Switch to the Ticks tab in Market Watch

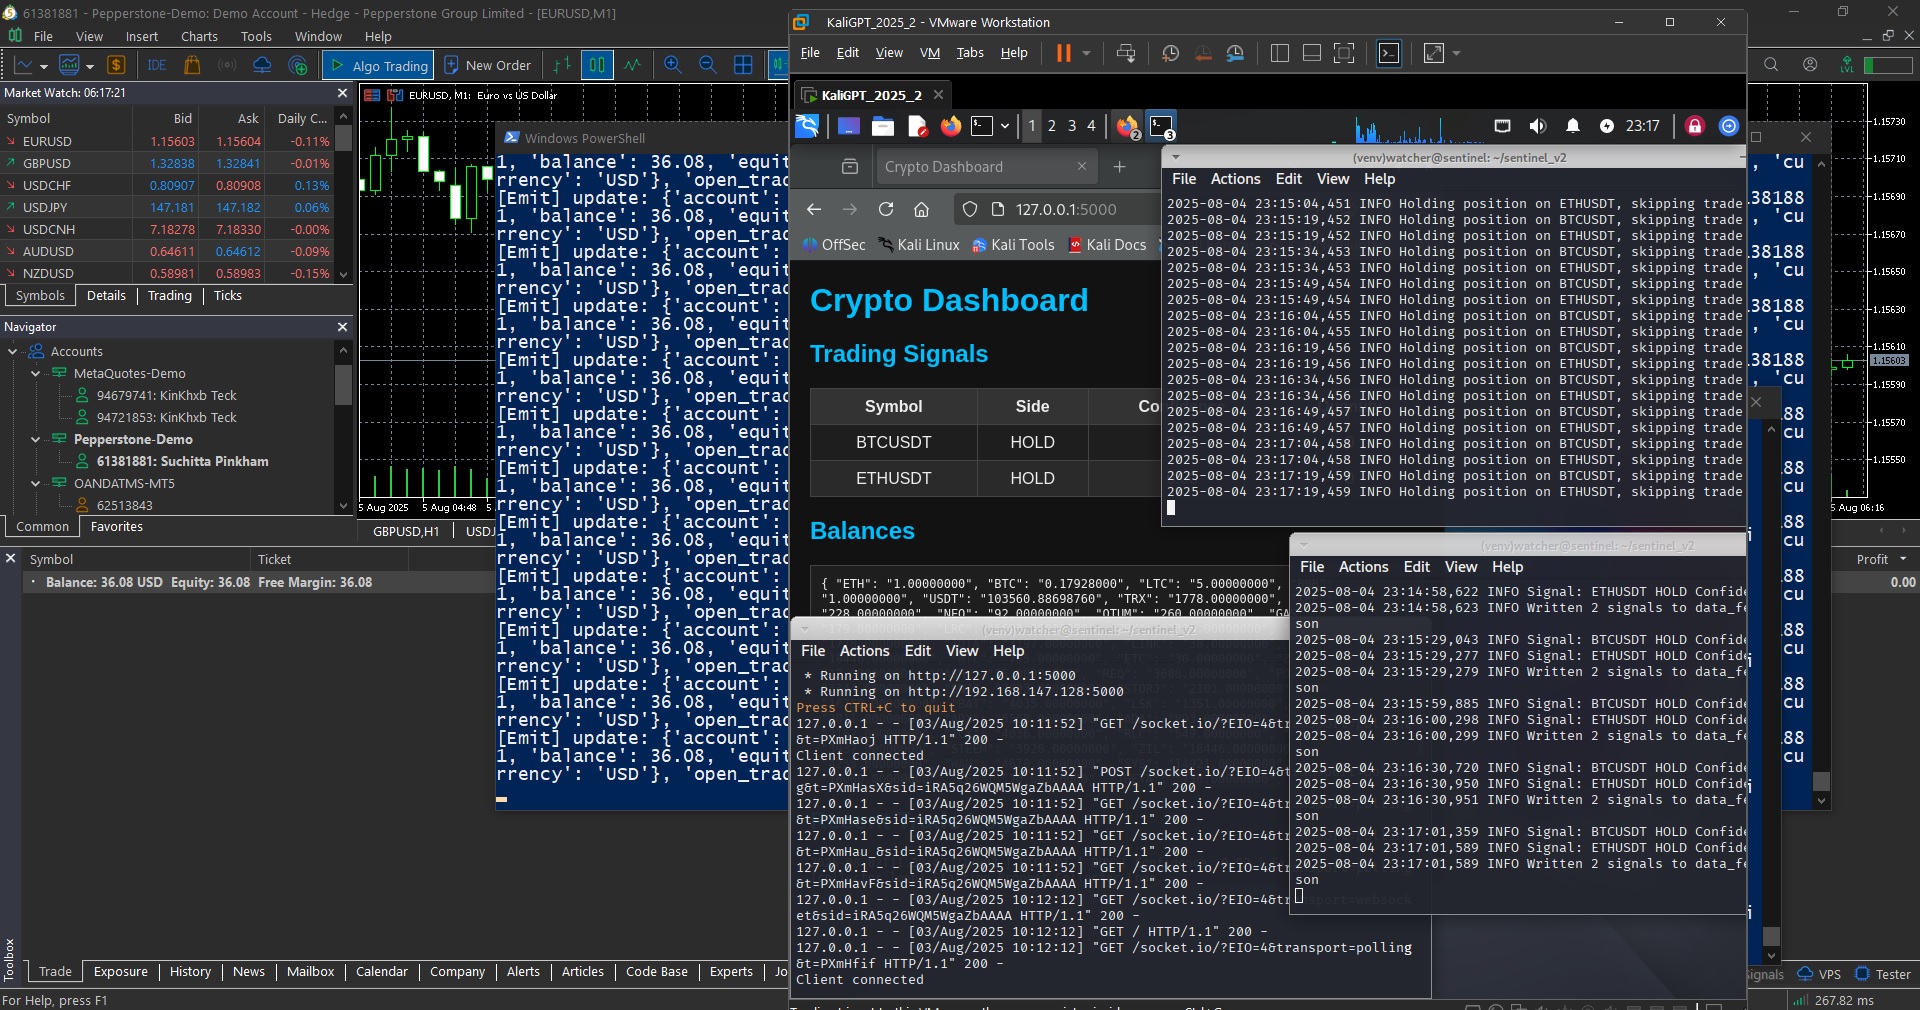click(x=228, y=296)
